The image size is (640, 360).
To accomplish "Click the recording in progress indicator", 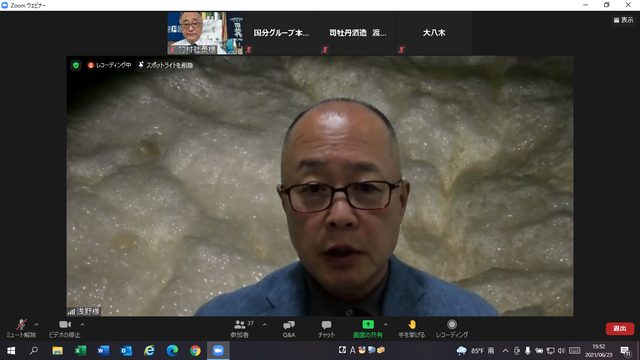I will 109,65.
